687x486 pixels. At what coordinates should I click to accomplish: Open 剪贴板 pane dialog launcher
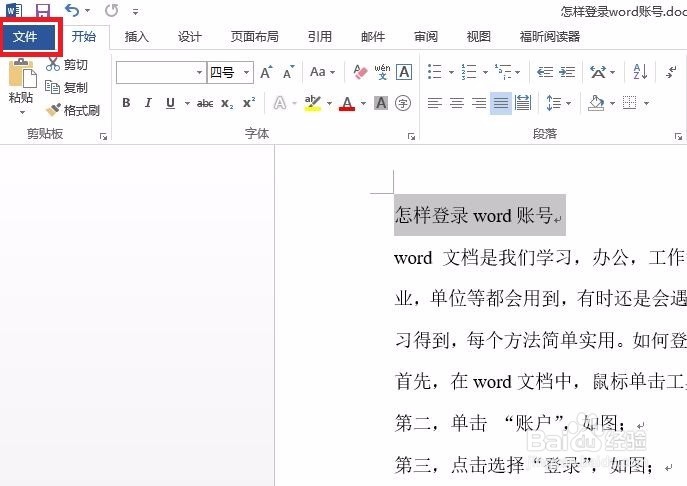tap(103, 137)
